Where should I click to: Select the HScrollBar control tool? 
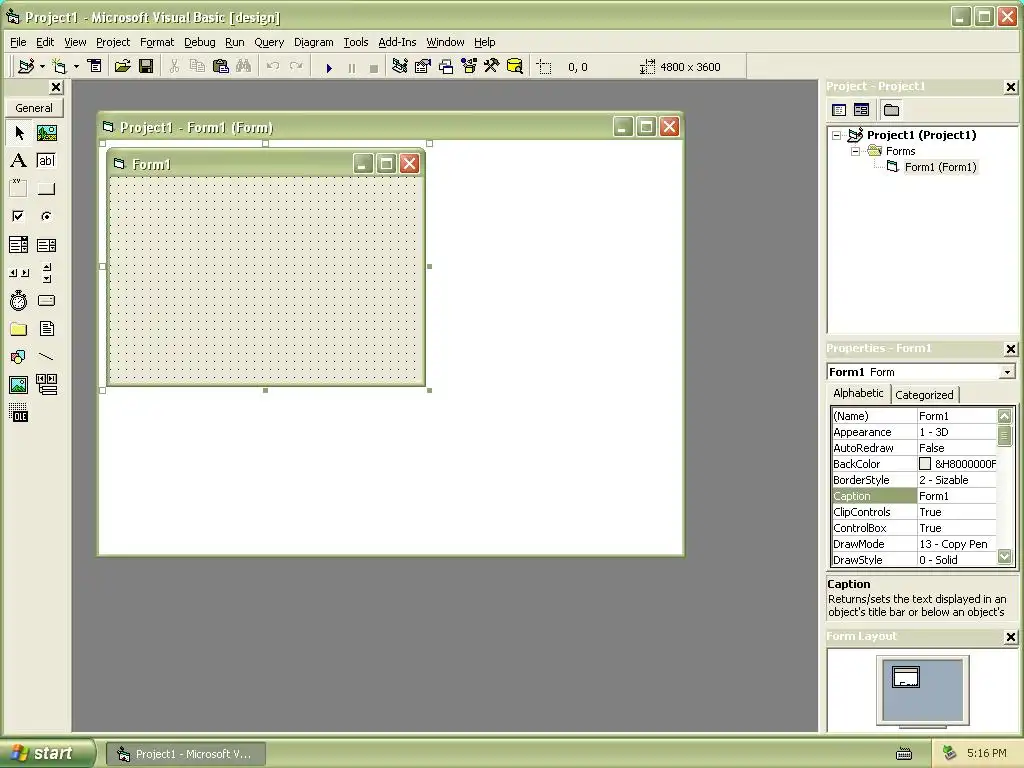coord(19,273)
